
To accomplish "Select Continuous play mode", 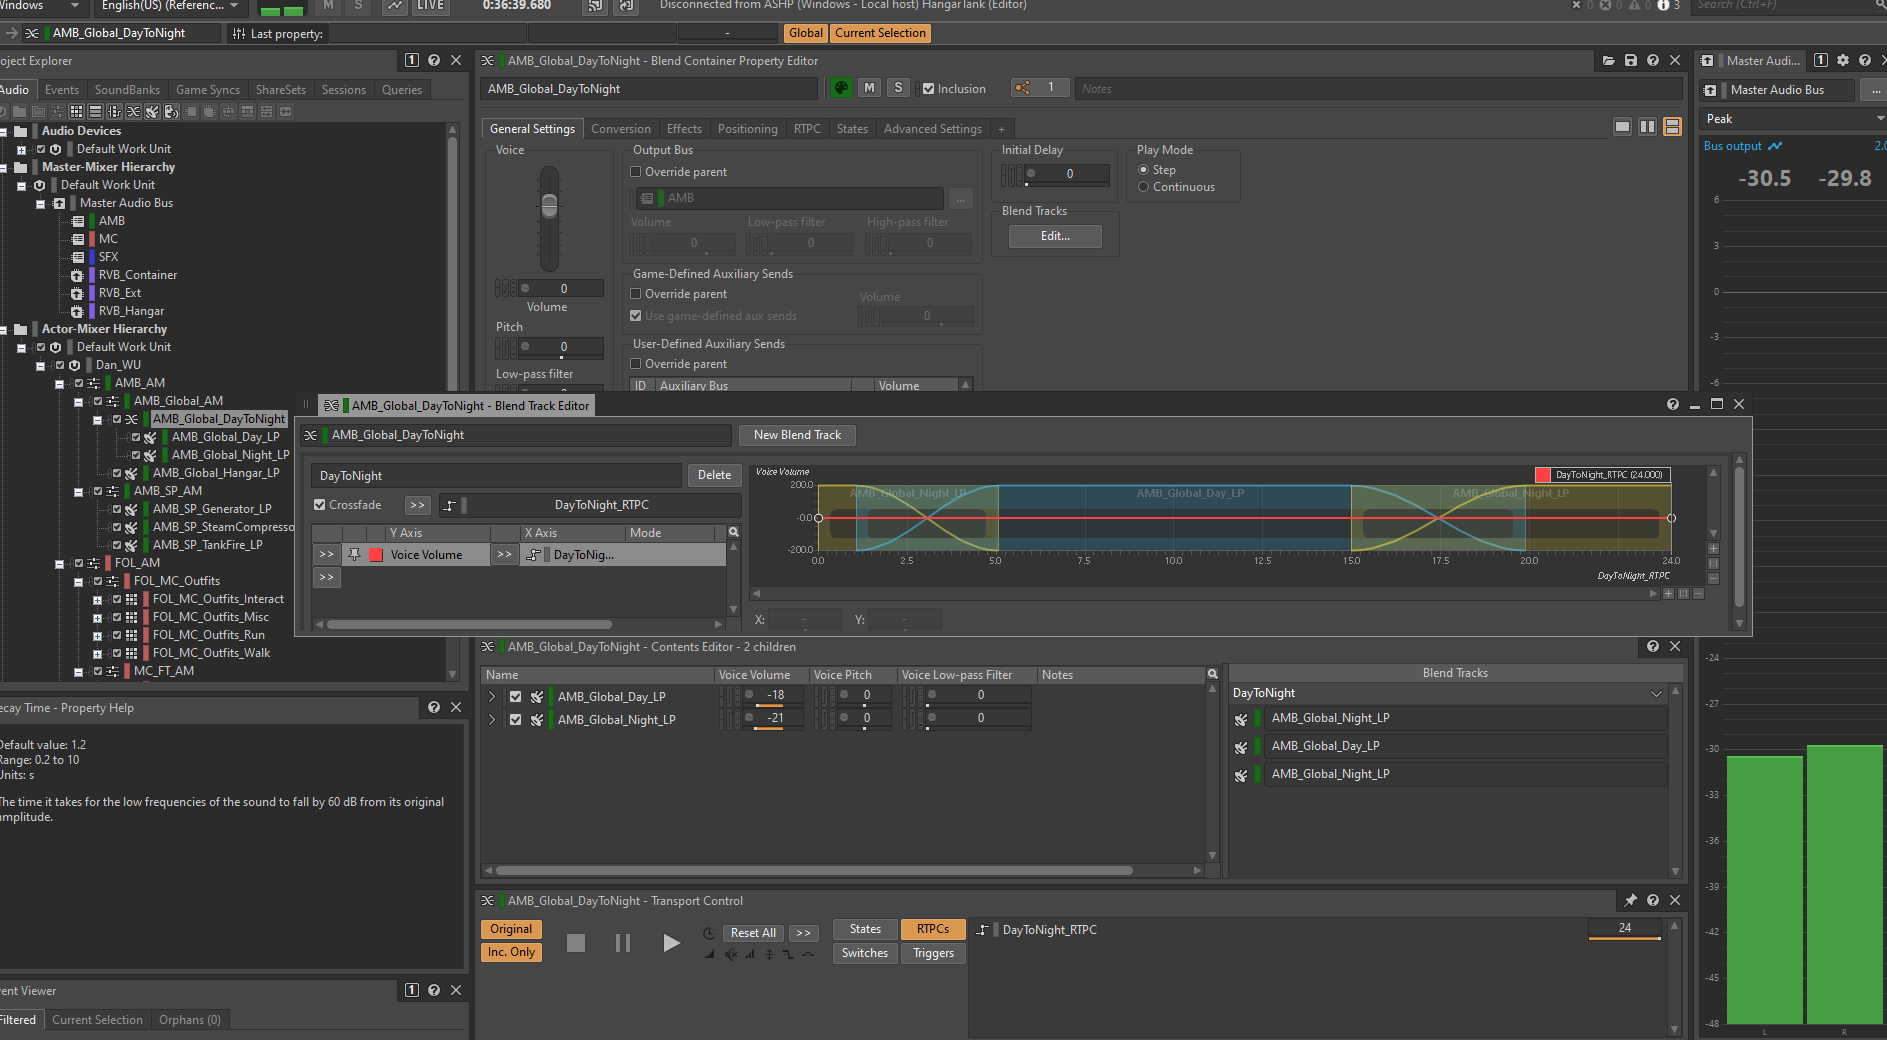I will pos(1144,187).
